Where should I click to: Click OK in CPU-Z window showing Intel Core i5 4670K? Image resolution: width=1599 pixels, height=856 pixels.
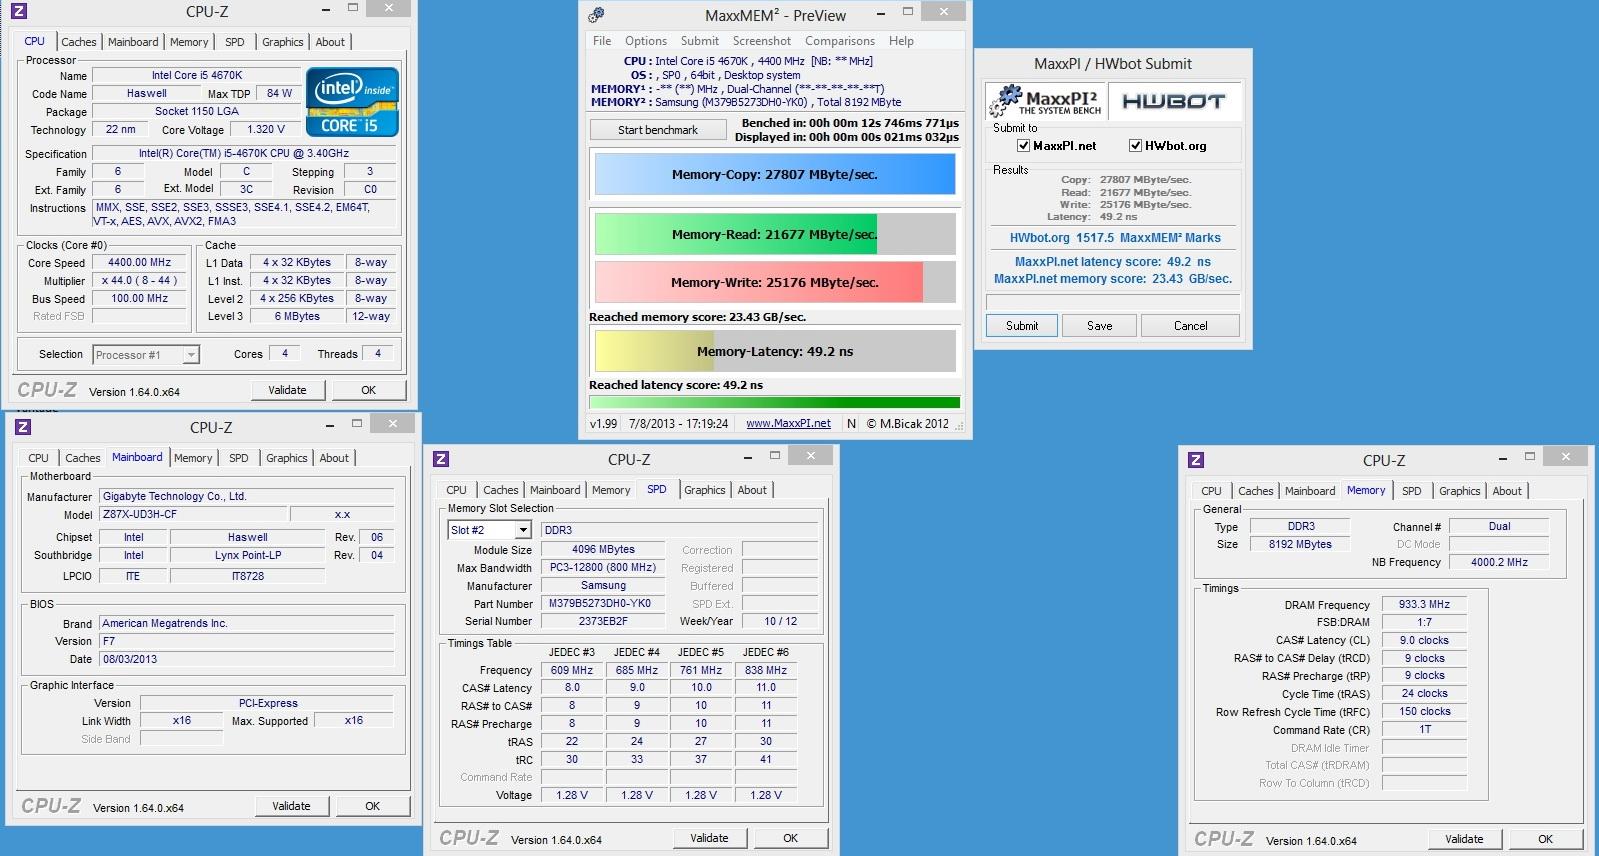click(x=369, y=390)
